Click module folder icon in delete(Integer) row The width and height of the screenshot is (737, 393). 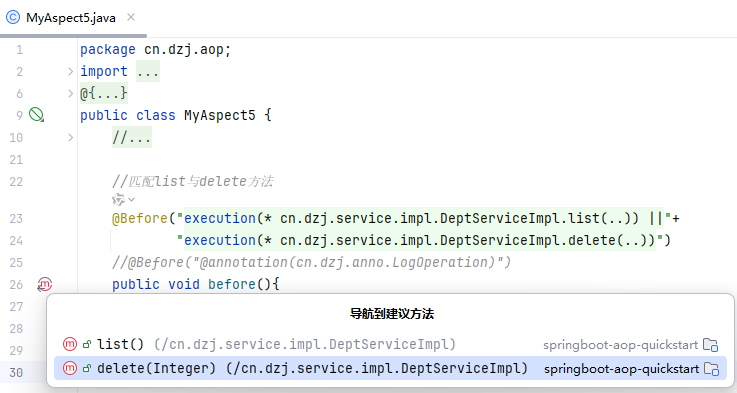click(x=711, y=369)
